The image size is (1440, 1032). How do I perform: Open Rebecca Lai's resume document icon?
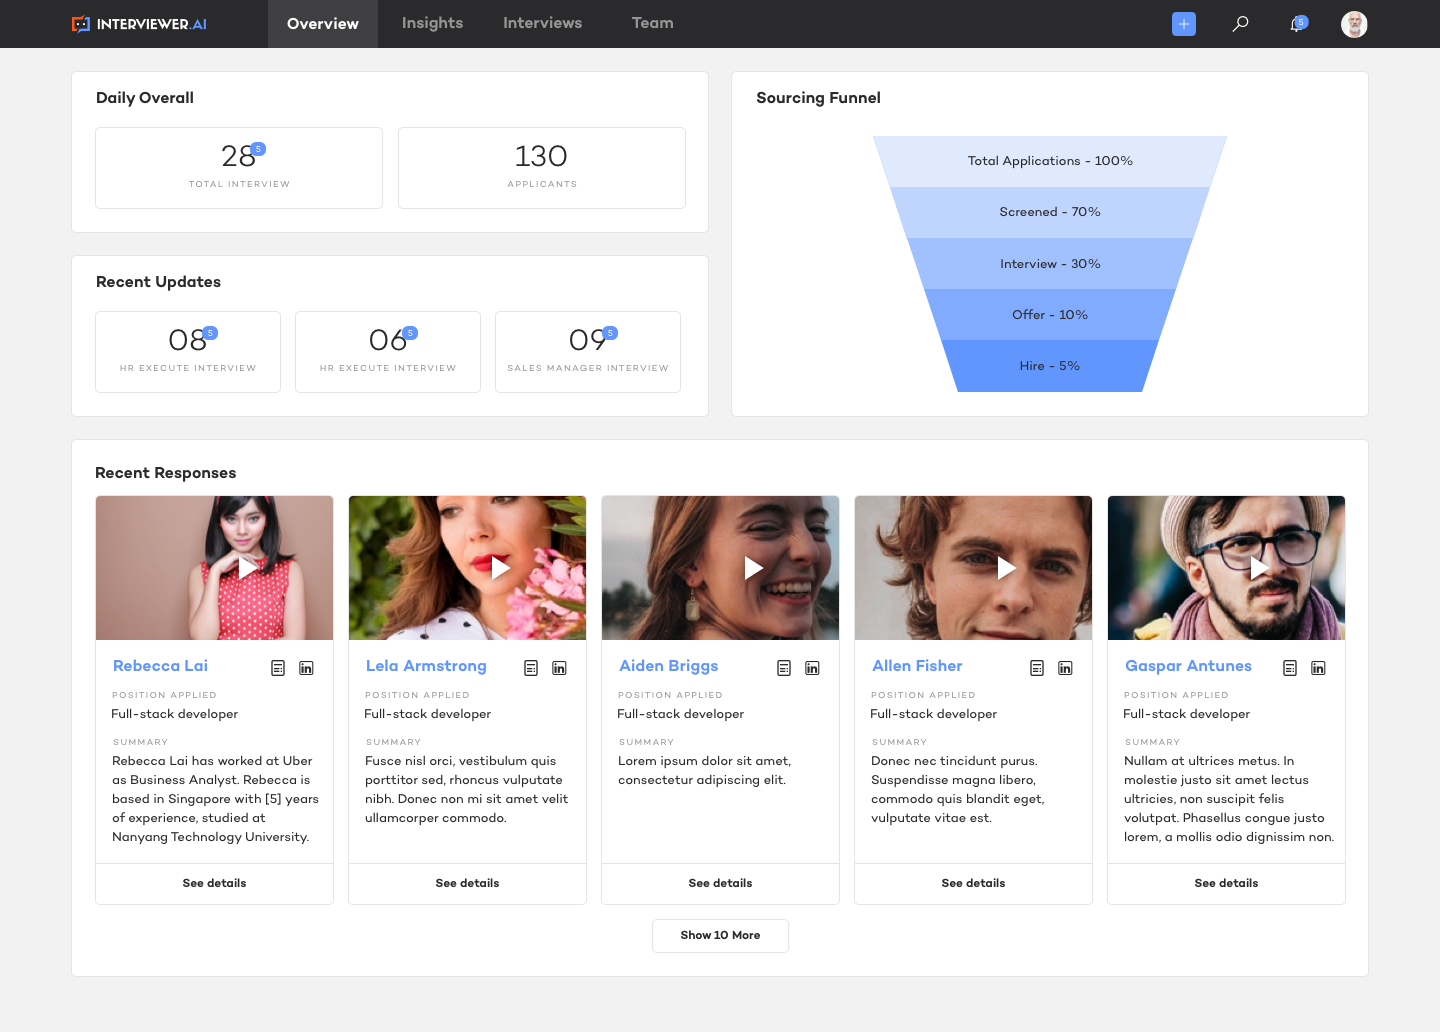[x=278, y=668]
